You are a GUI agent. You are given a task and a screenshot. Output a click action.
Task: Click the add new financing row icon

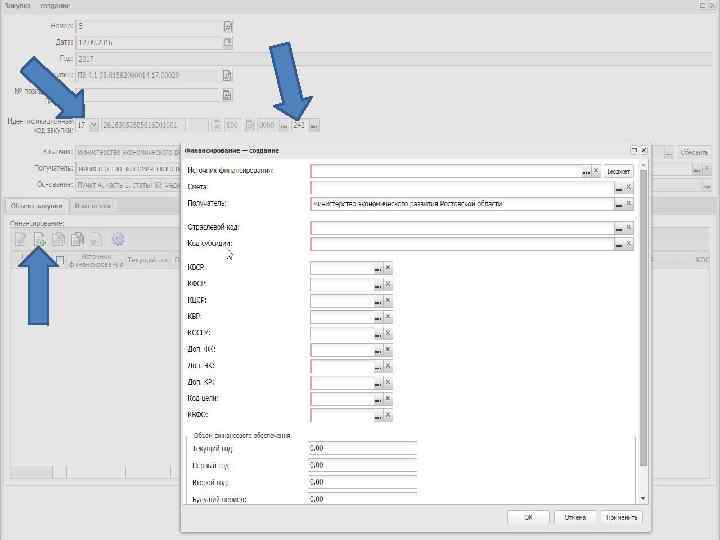click(x=40, y=239)
